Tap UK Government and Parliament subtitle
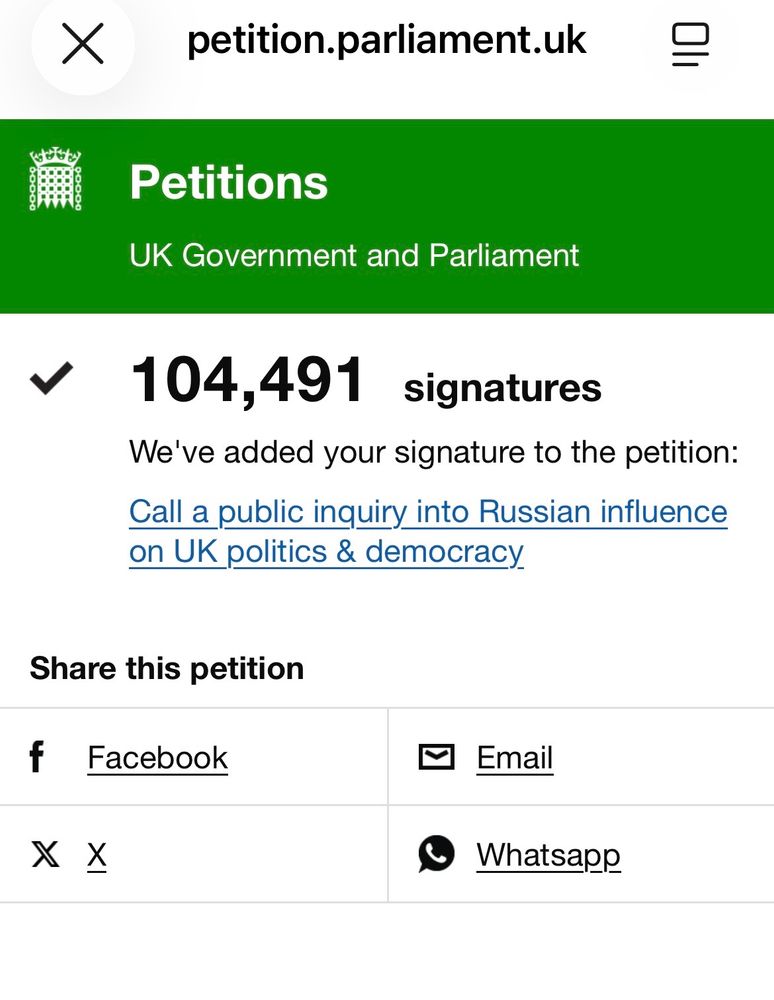 click(x=354, y=255)
